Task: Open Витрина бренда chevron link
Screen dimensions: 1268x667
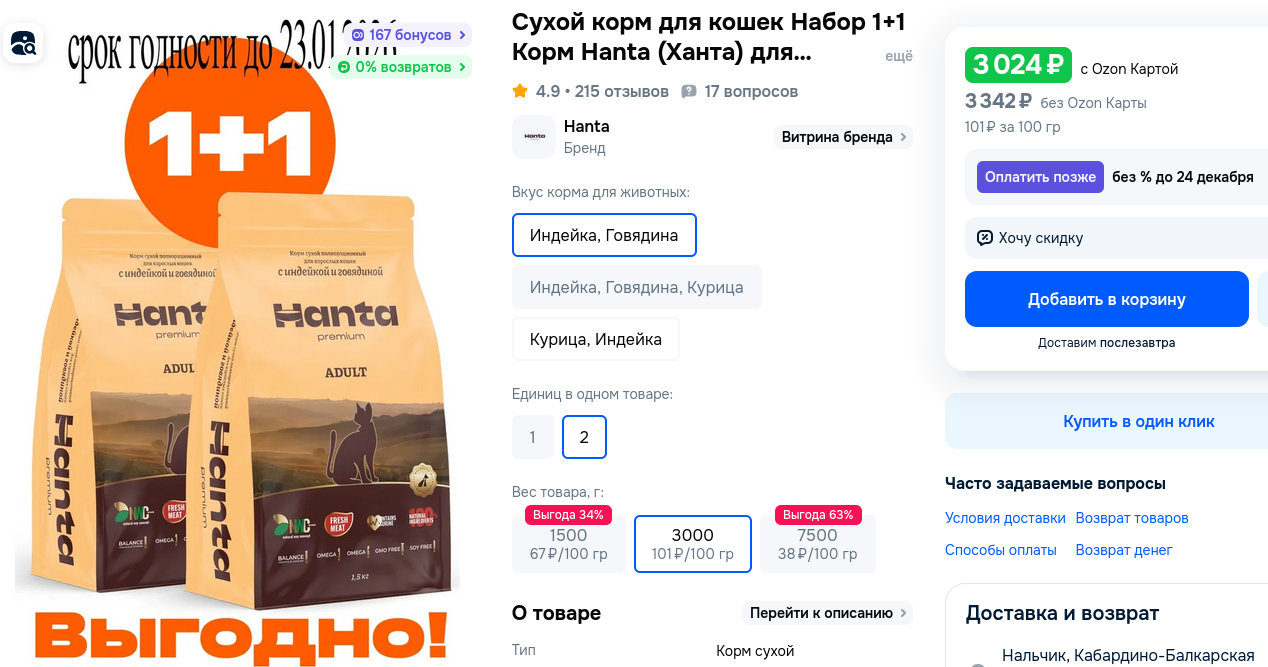Action: click(x=844, y=137)
